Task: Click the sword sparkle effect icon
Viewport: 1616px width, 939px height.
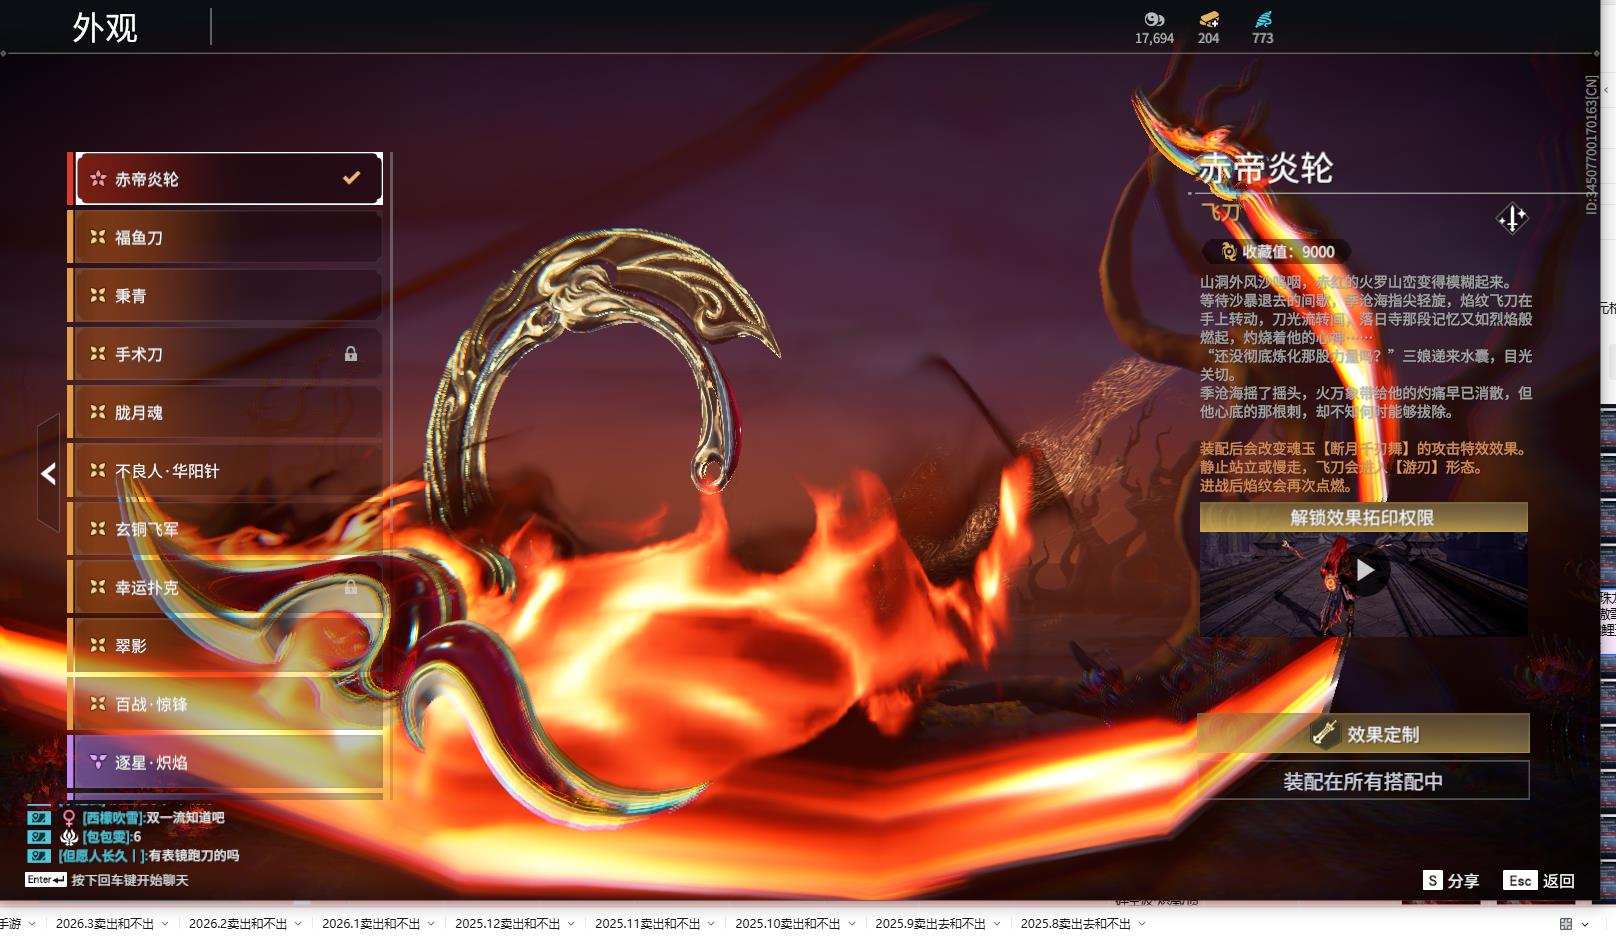Action: pos(1512,218)
